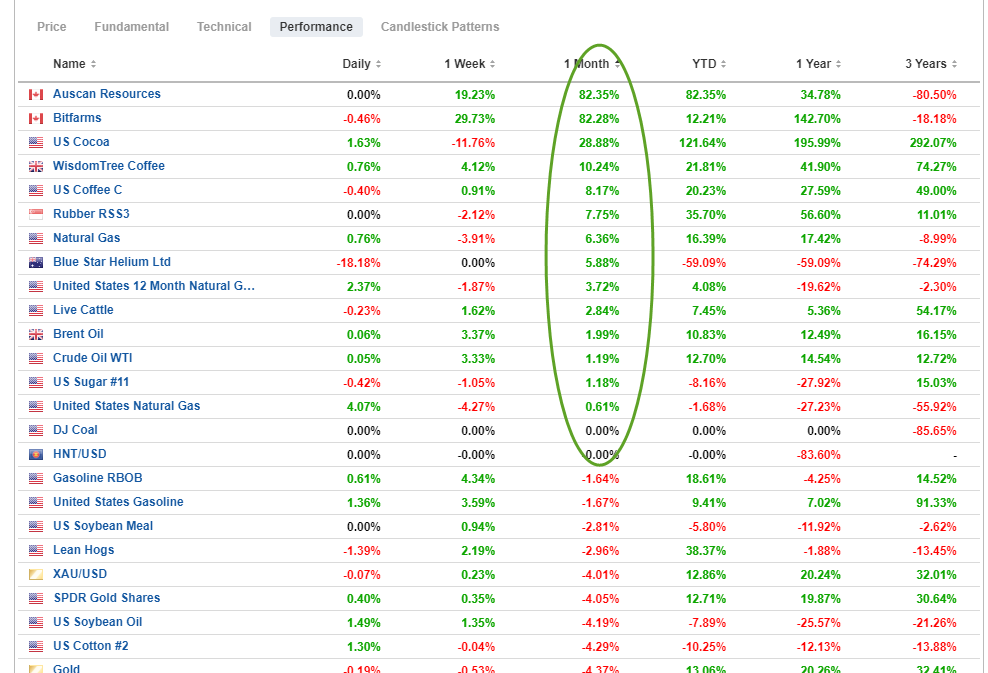Switch to the Price tab
This screenshot has height=673, width=988.
pos(52,26)
